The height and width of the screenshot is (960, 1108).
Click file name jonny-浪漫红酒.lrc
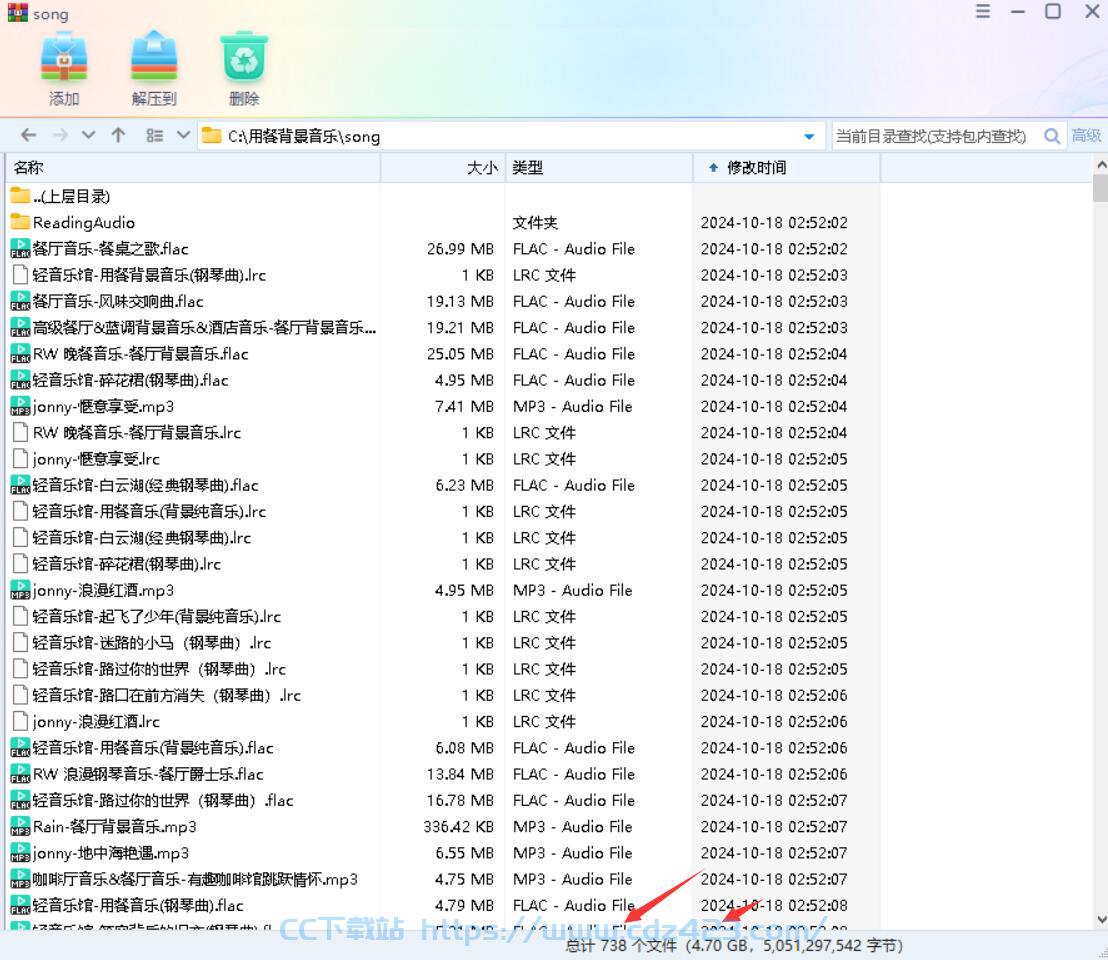[x=96, y=722]
